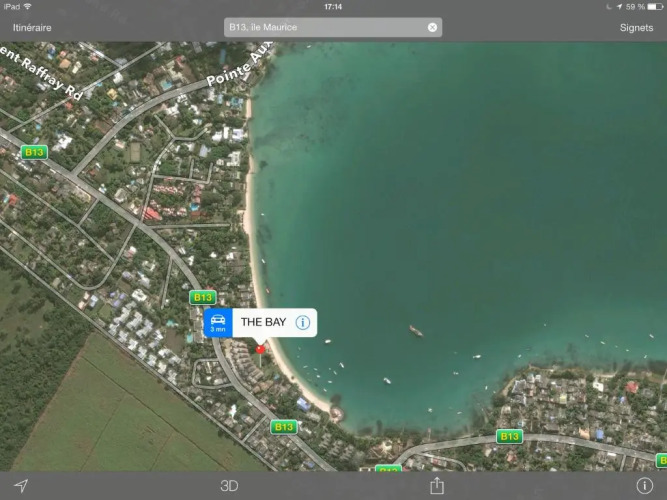
Task: Open info details for THE BAY
Action: (302, 323)
